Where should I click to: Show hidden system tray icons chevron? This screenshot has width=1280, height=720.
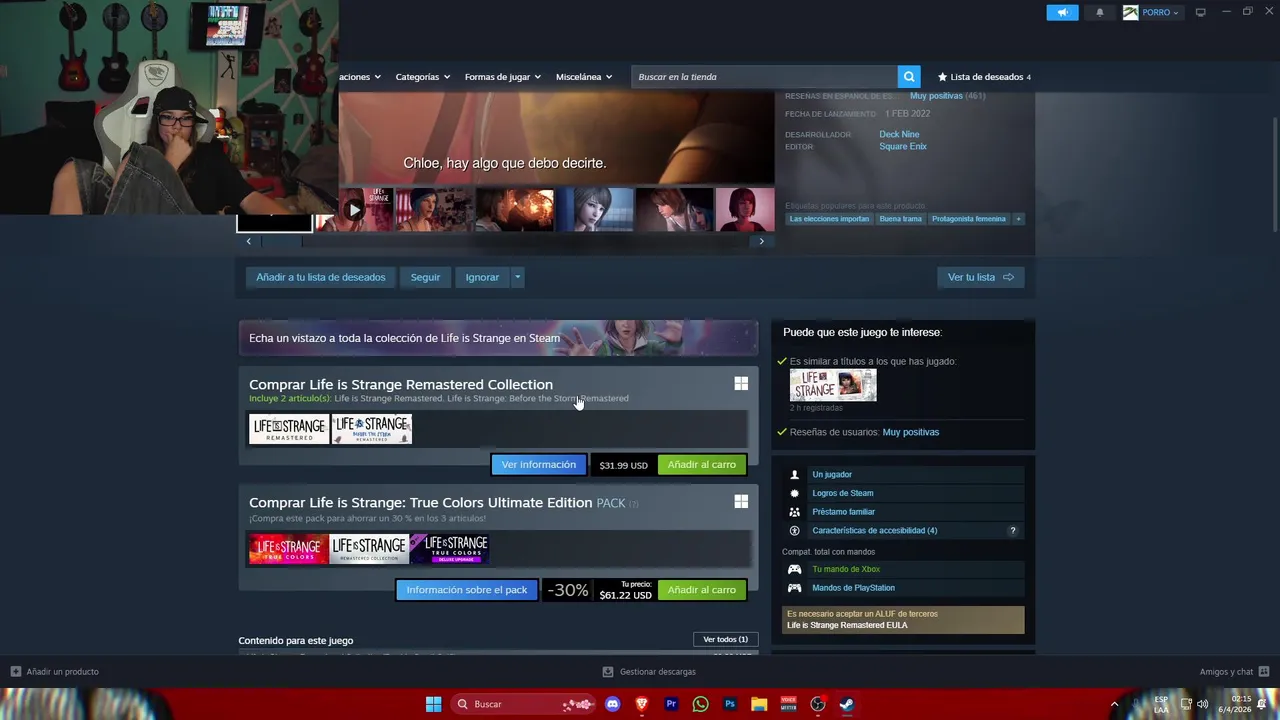click(1114, 704)
